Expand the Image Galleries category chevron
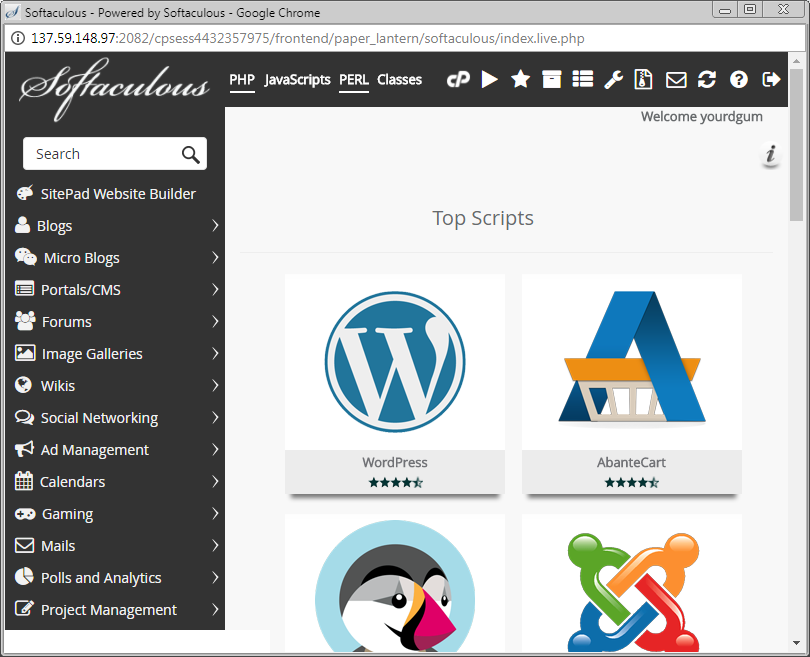810x657 pixels. (215, 353)
